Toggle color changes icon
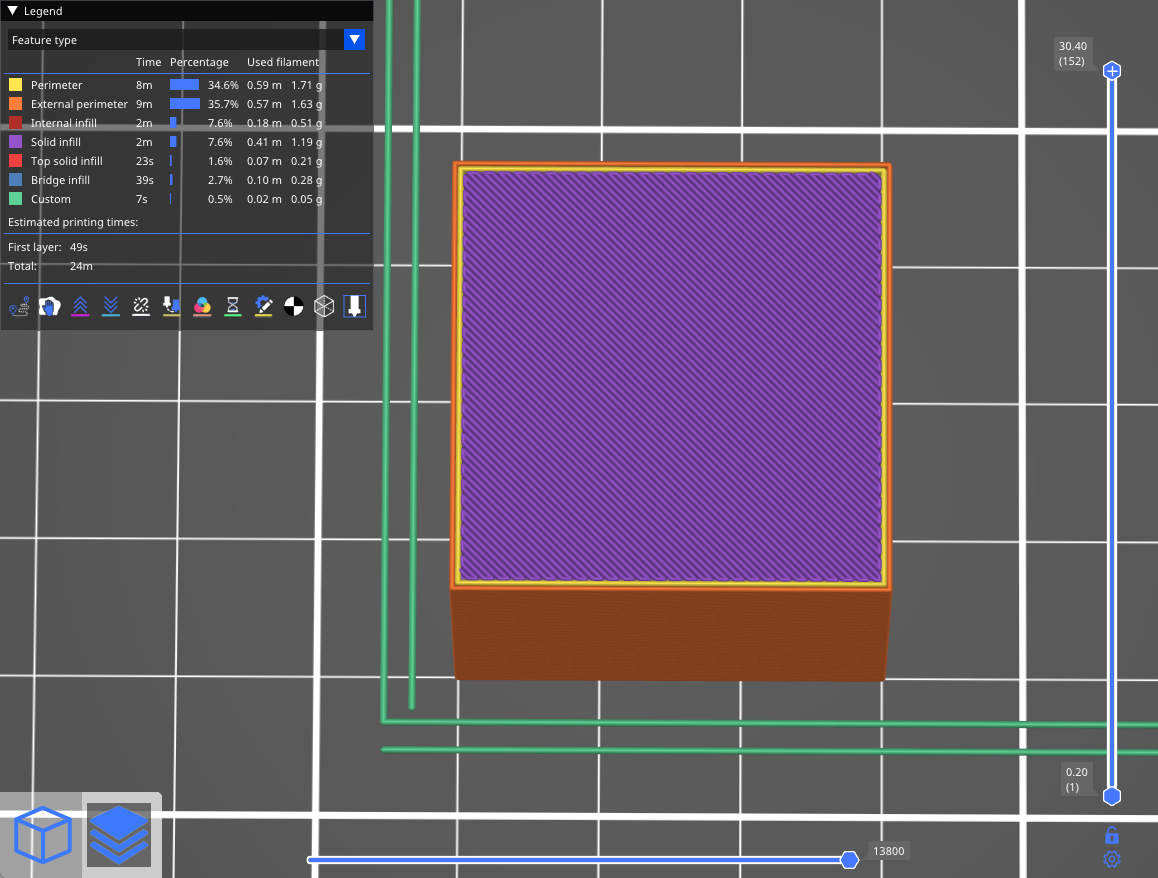 pos(202,307)
